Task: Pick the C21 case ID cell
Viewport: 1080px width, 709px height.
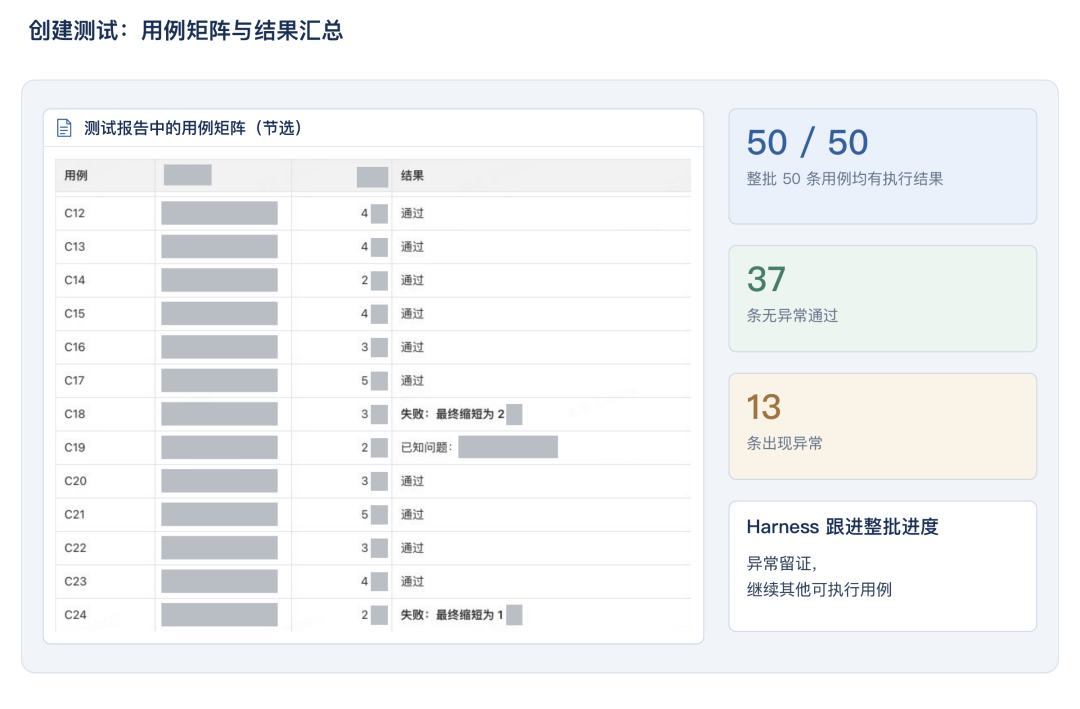Action: pyautogui.click(x=74, y=515)
